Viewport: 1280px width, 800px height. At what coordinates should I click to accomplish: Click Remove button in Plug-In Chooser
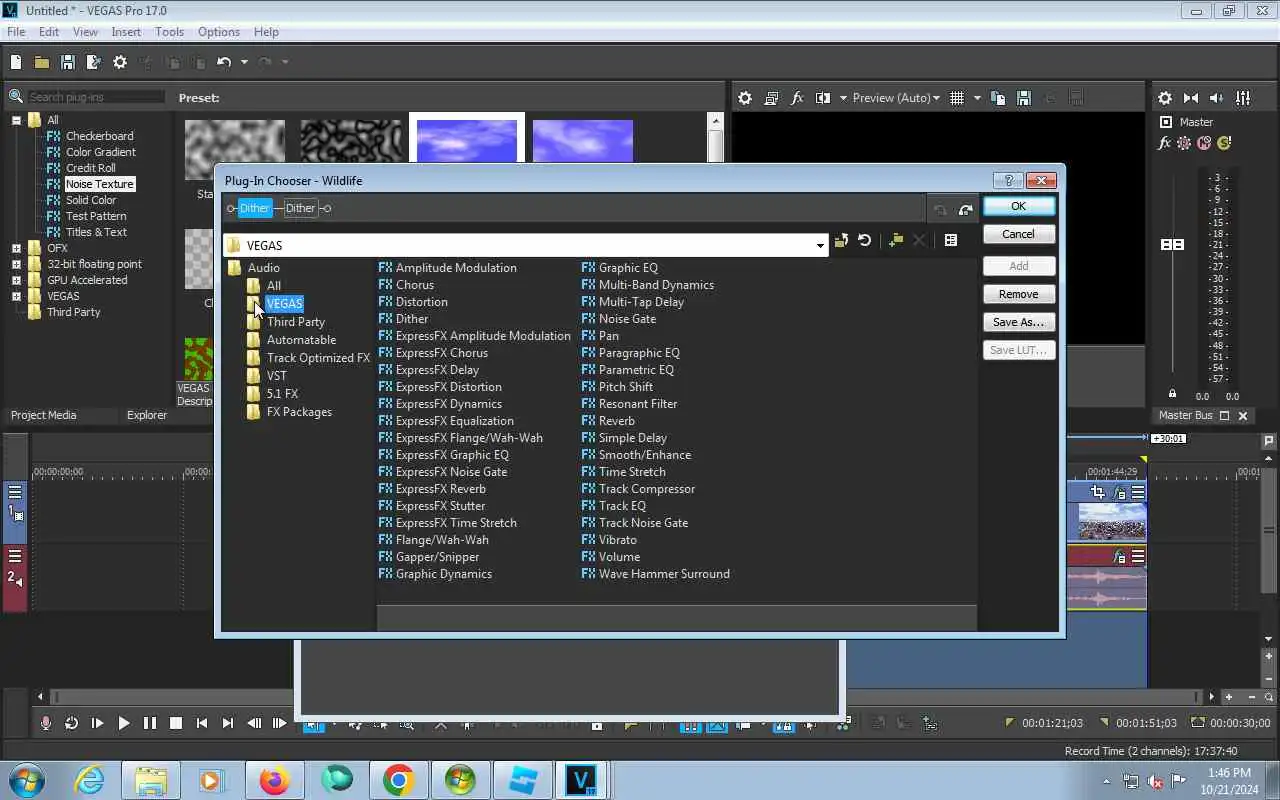[x=1018, y=294]
